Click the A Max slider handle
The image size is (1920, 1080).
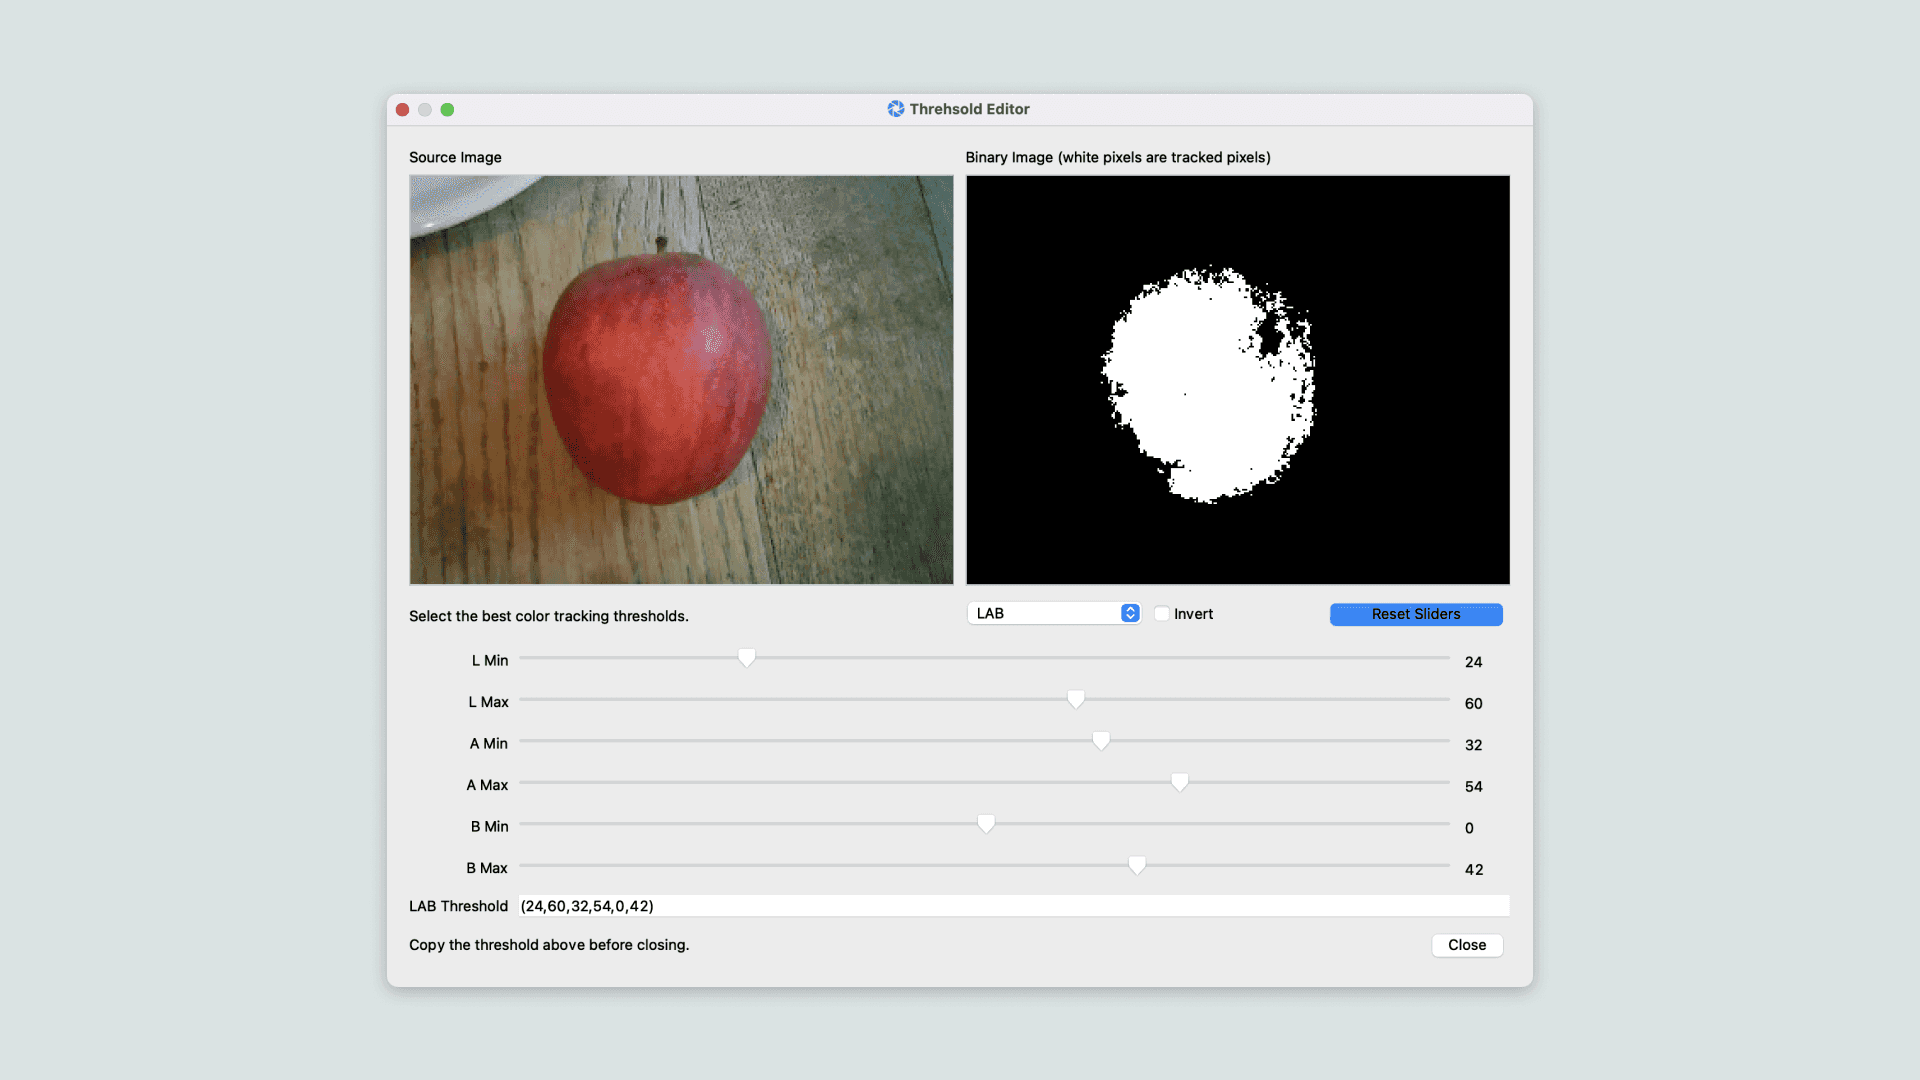pyautogui.click(x=1179, y=782)
